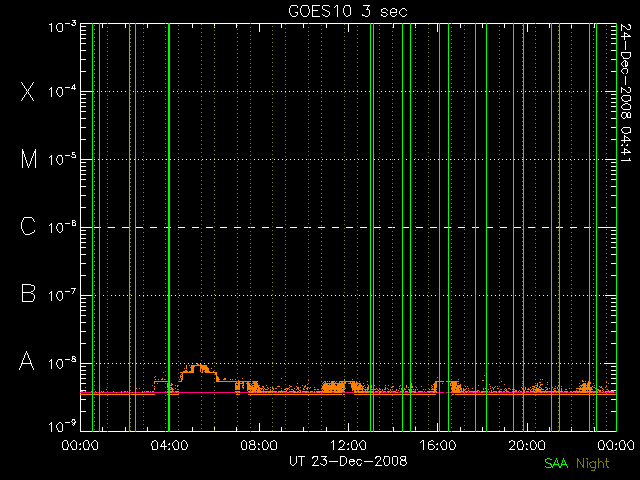The image size is (640, 480).
Task: Click the 16:00 time axis label
Action: click(x=438, y=445)
